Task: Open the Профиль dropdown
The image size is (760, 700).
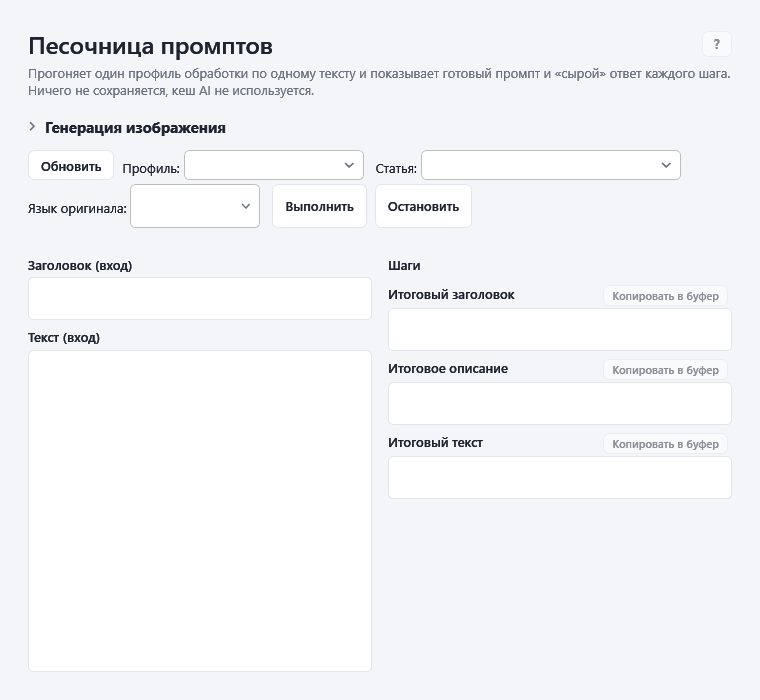Action: [x=274, y=165]
